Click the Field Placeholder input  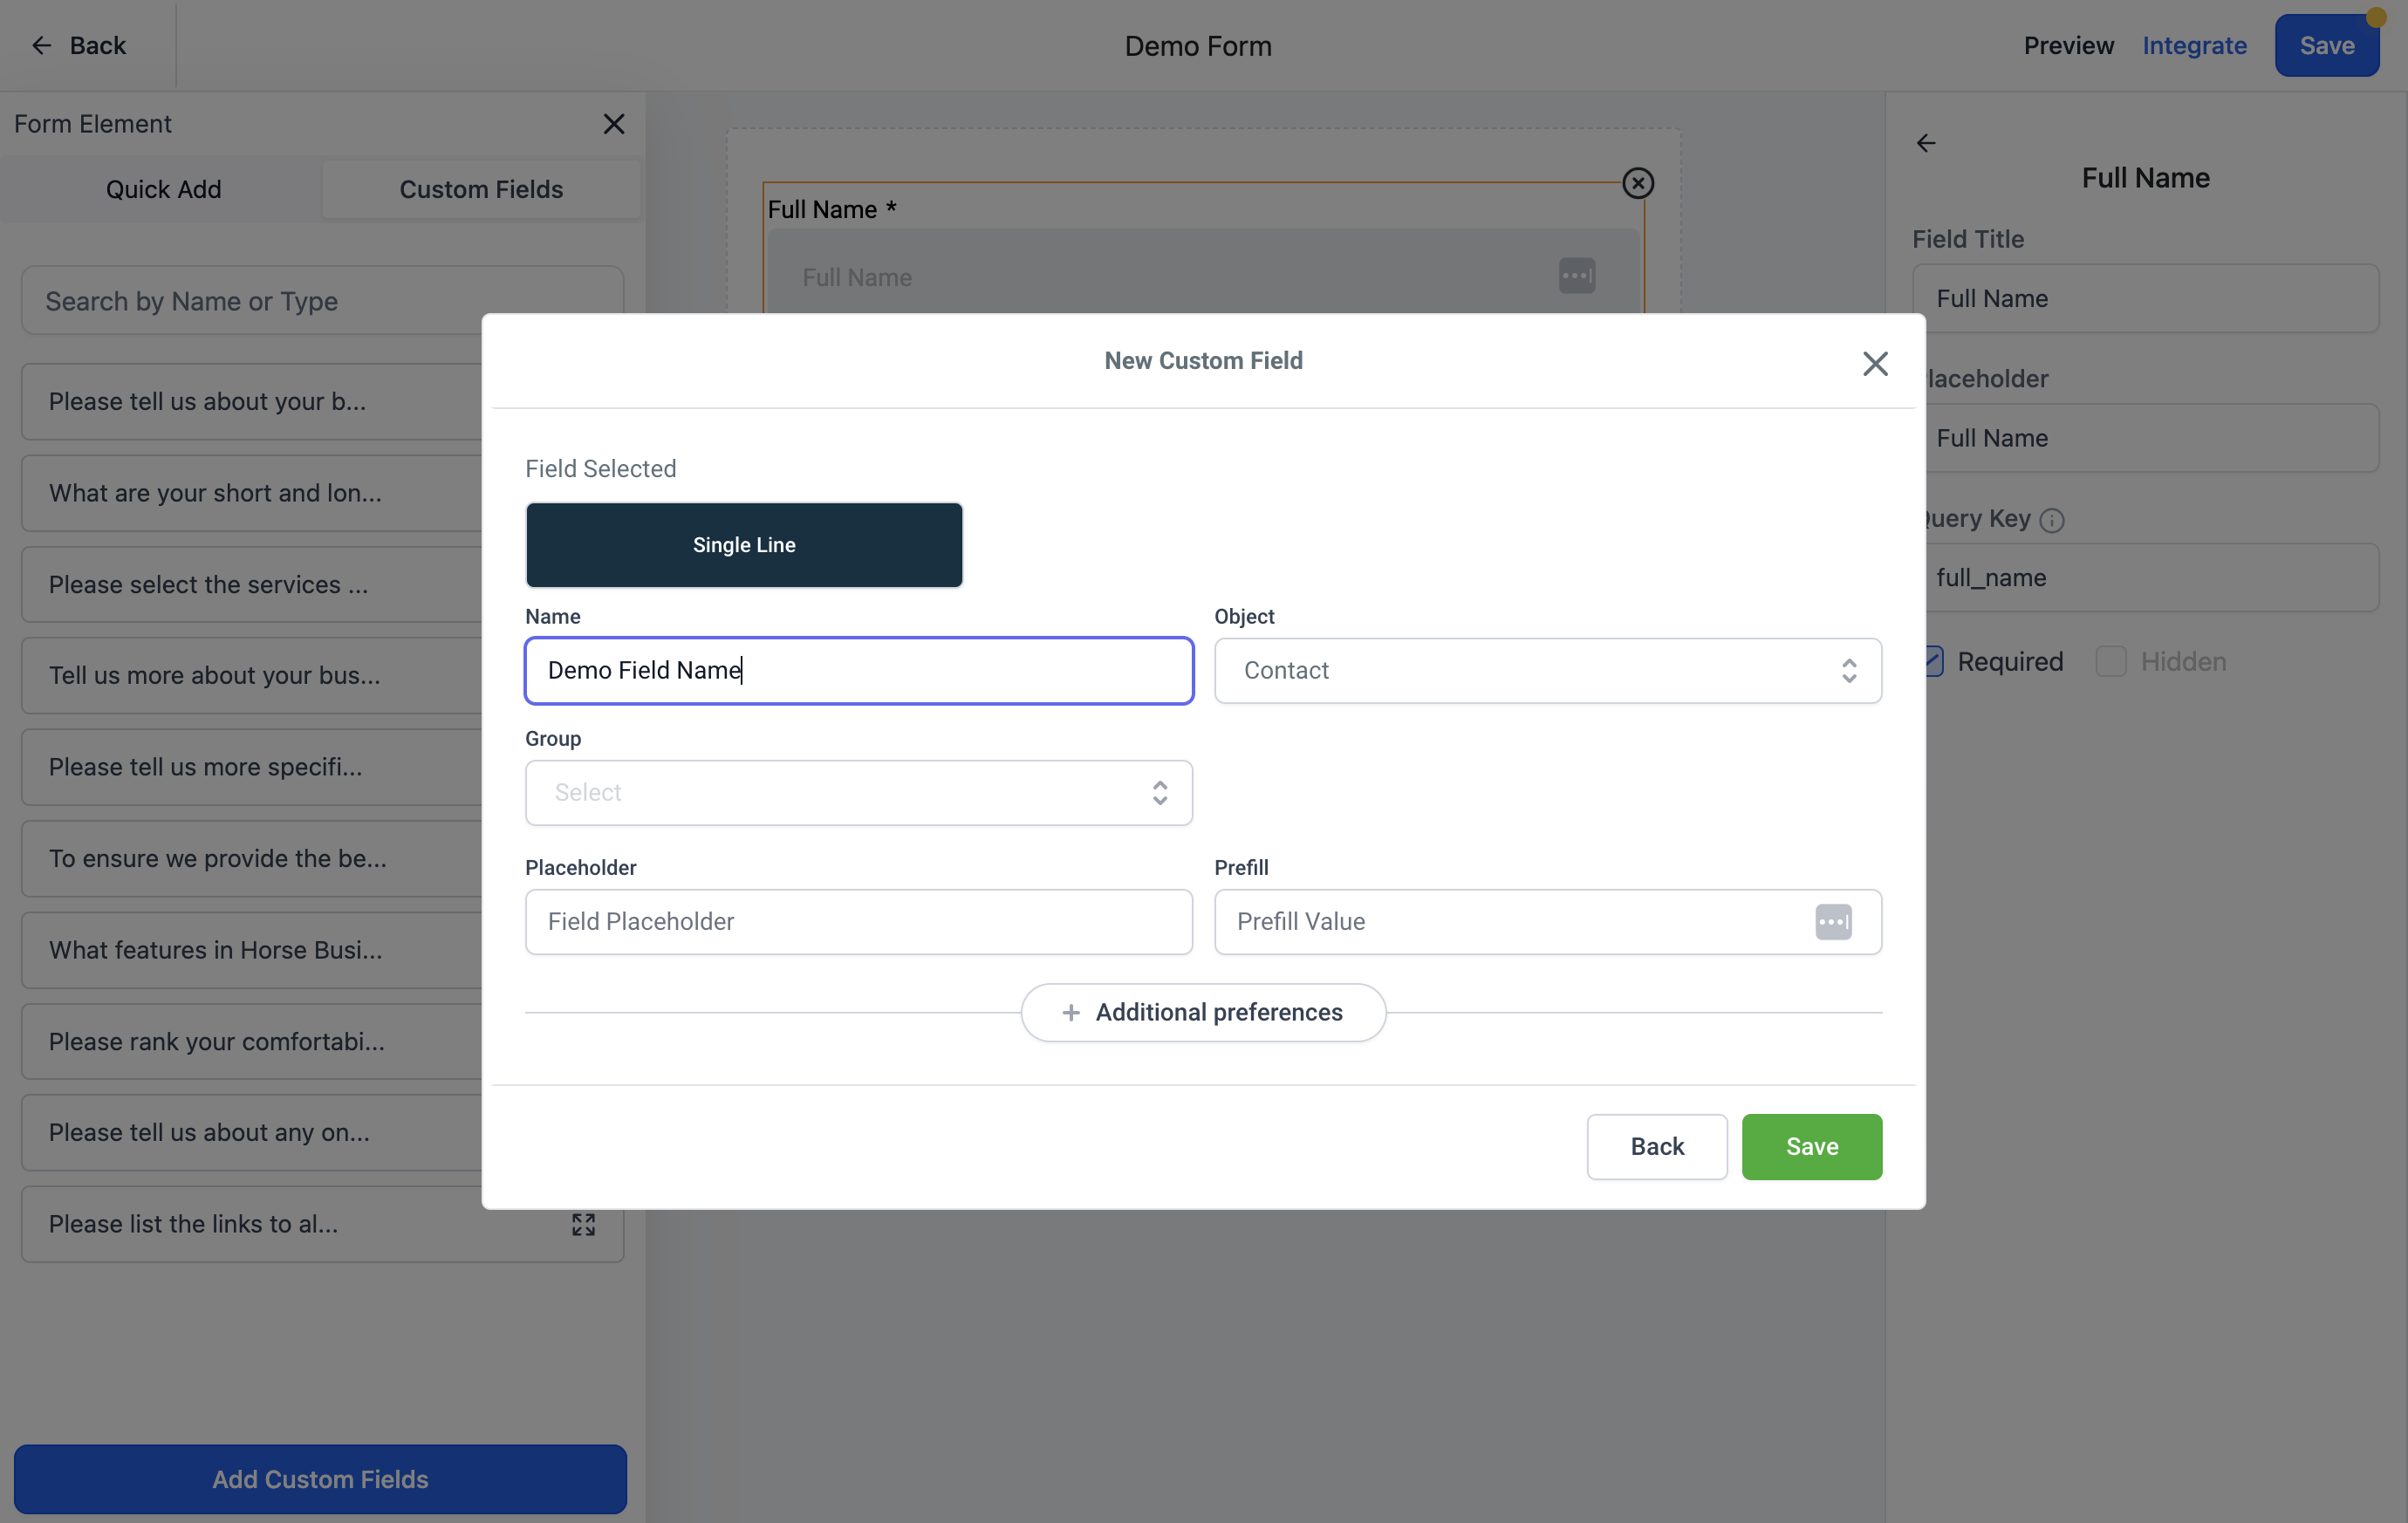point(859,921)
